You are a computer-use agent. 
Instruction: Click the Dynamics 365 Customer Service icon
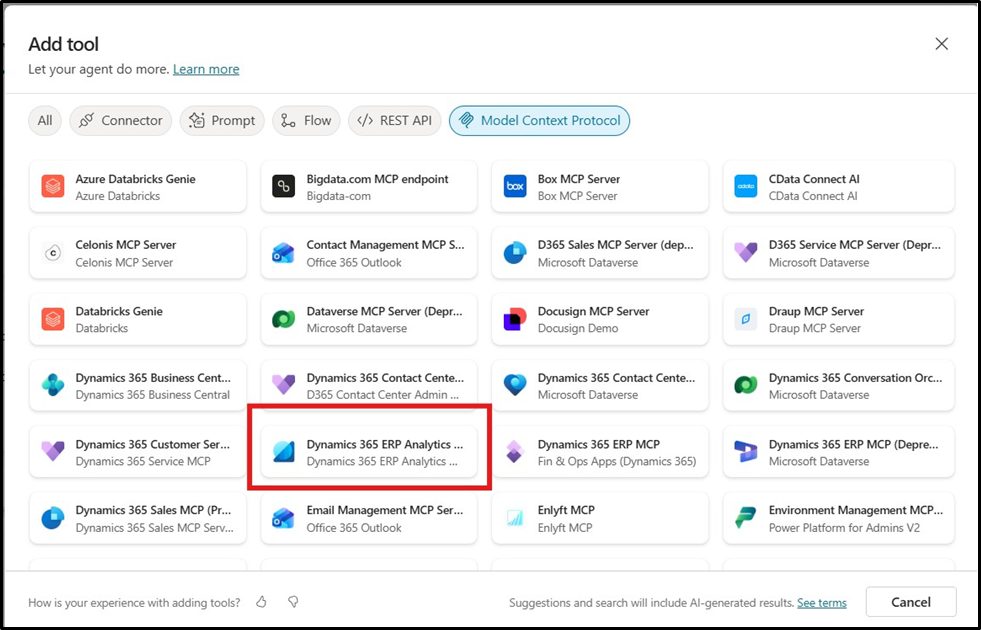point(53,452)
